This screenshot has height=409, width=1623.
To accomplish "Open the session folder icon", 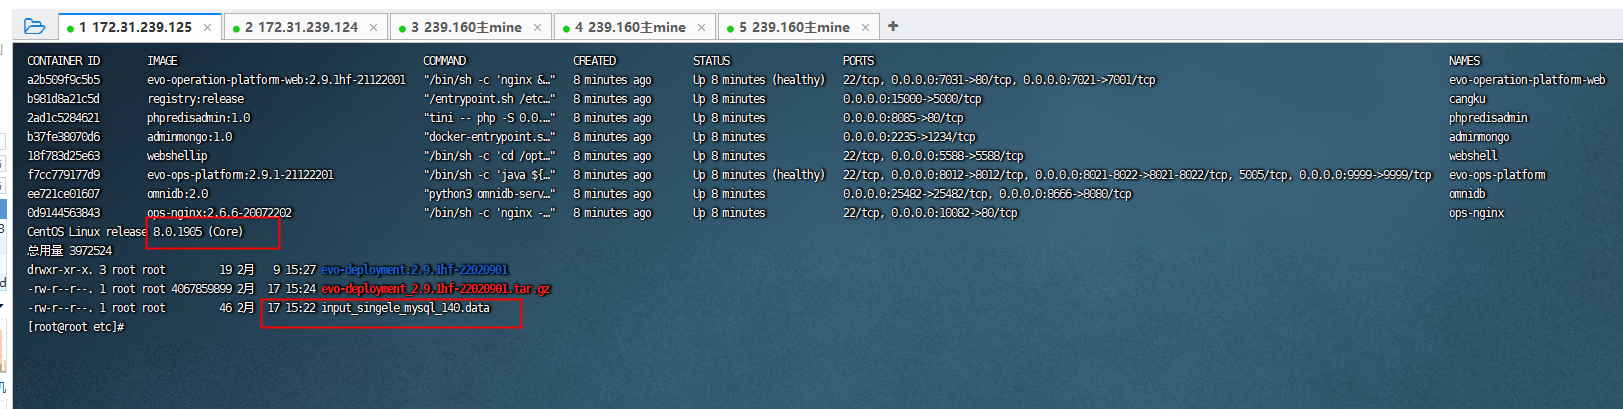I will pos(34,26).
